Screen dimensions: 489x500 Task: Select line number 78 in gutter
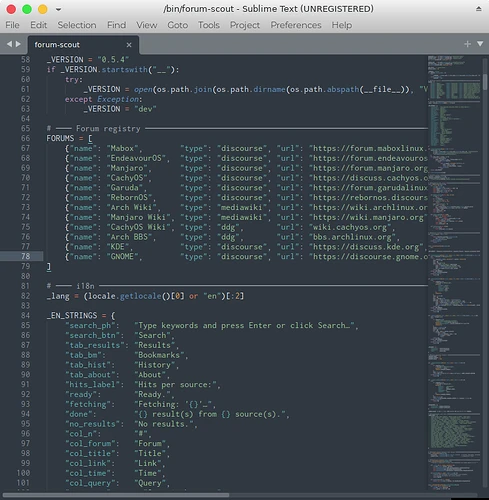pyautogui.click(x=25, y=256)
